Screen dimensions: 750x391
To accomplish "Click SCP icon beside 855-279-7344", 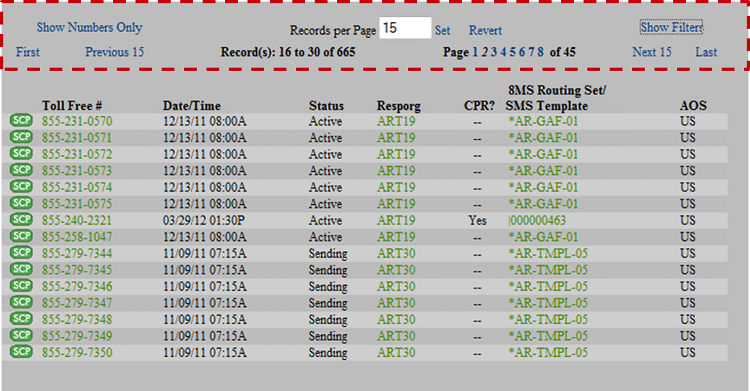I will [x=21, y=252].
